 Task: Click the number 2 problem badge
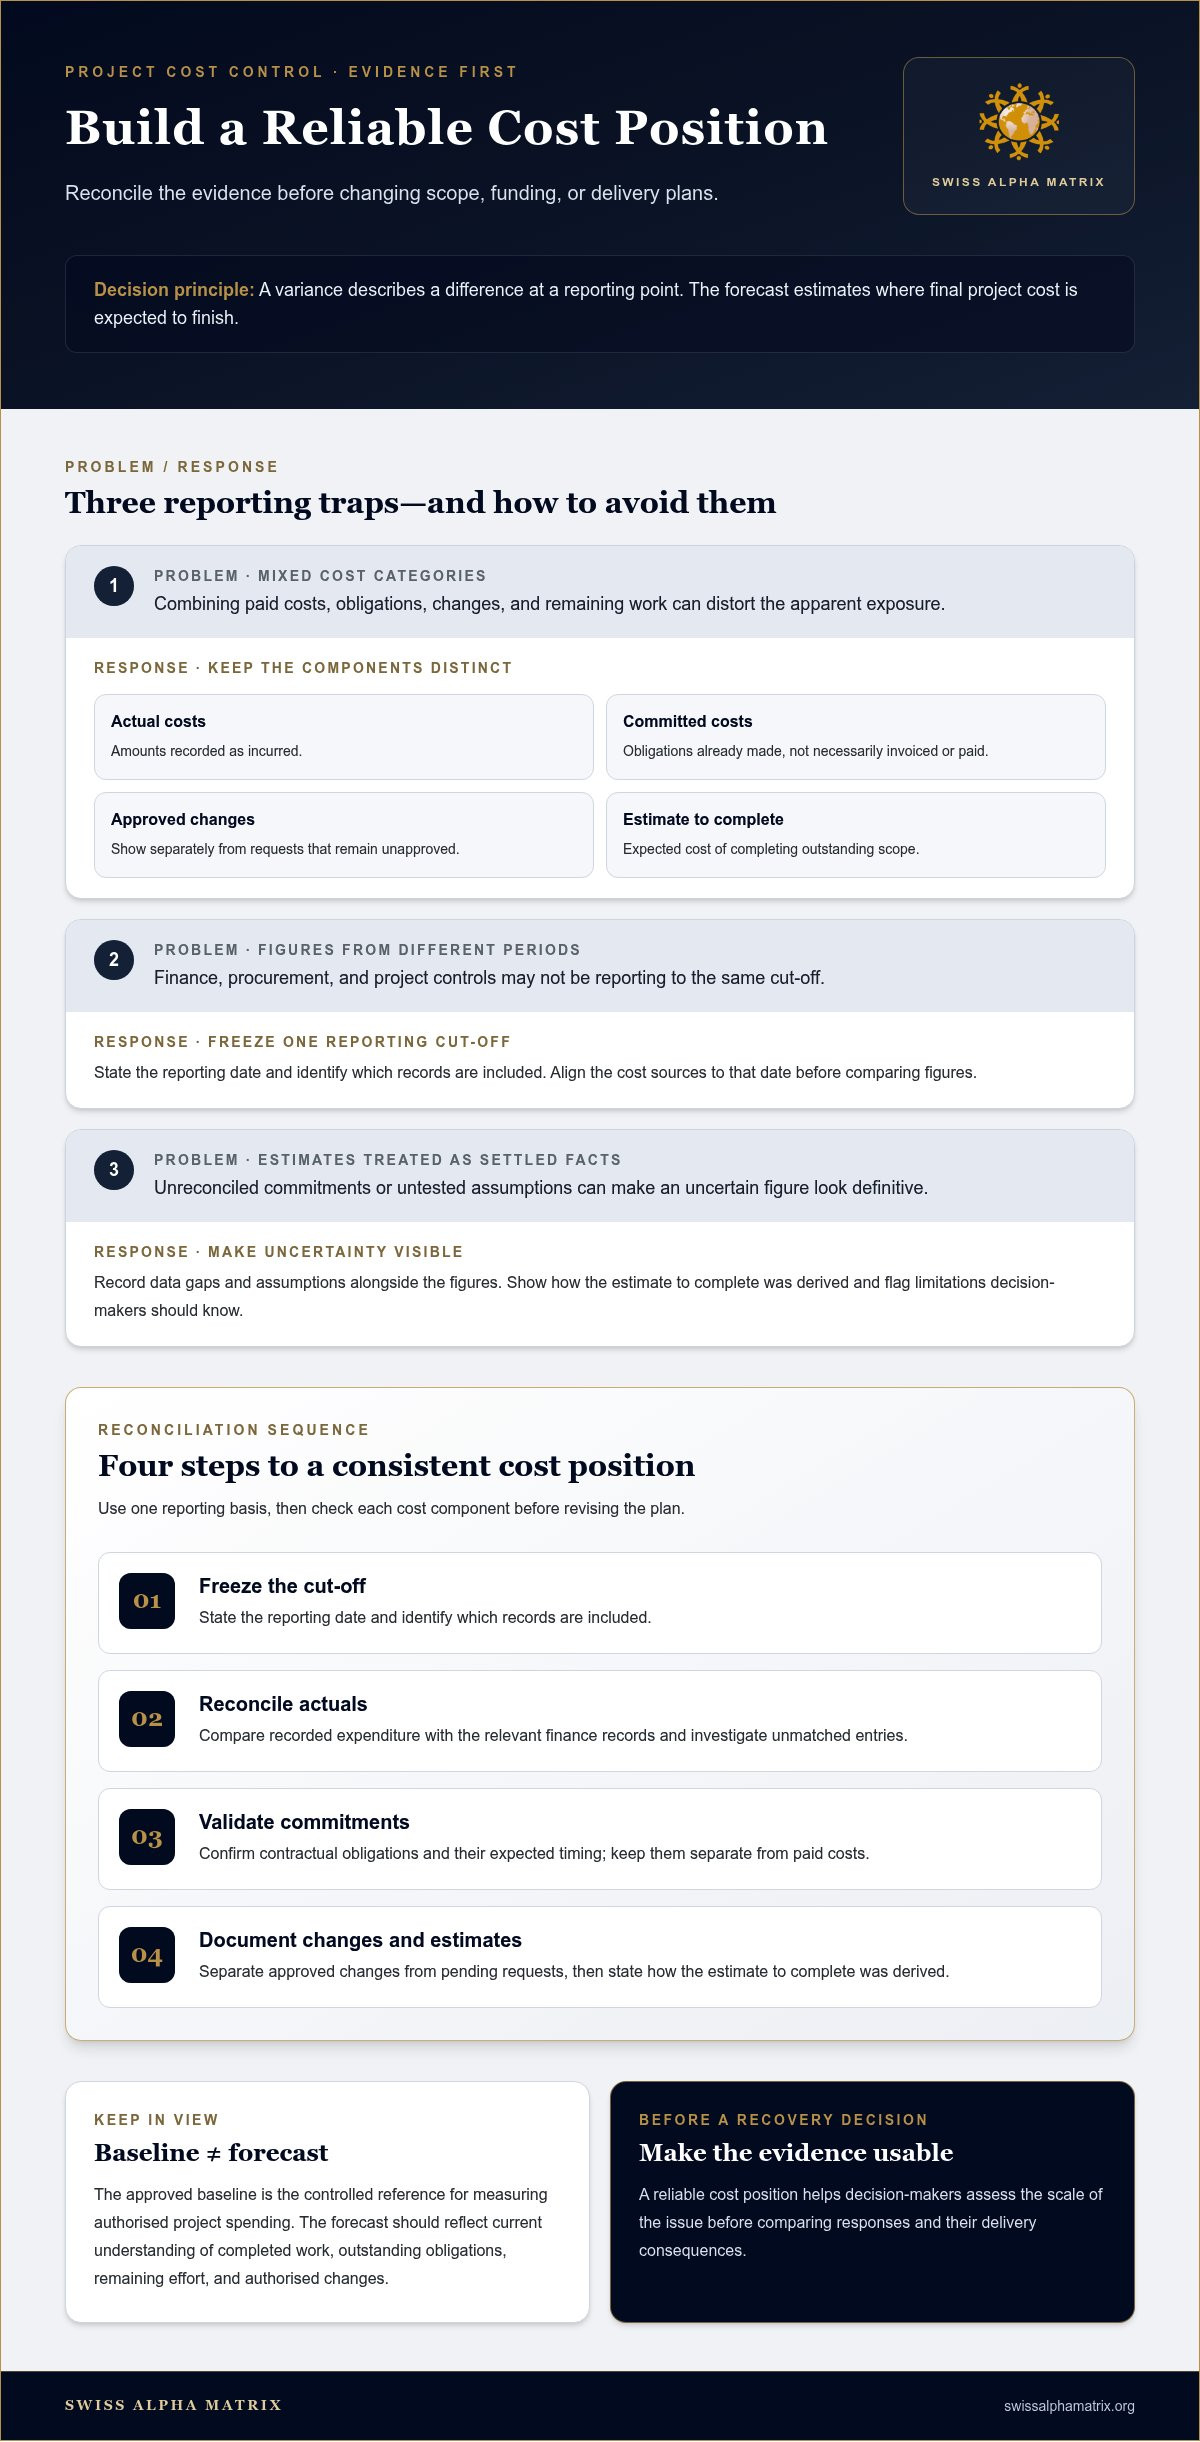(114, 960)
